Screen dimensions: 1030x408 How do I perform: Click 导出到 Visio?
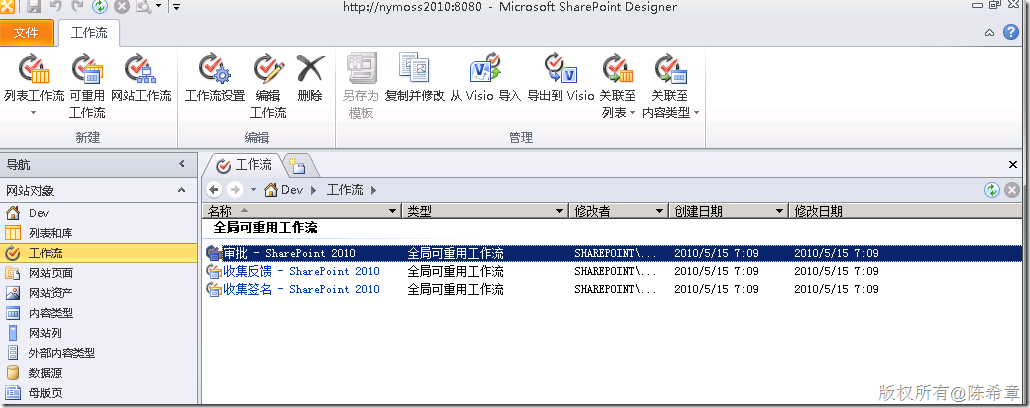(561, 78)
